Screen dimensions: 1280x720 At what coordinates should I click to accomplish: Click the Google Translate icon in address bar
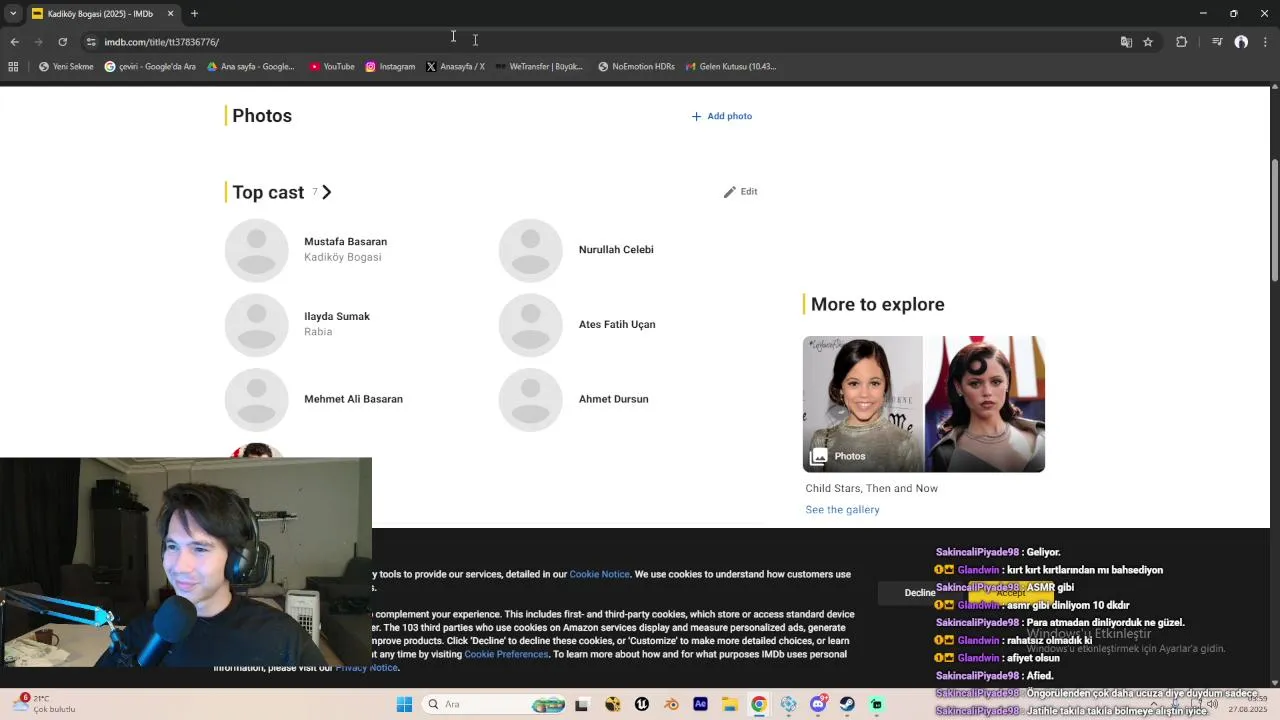click(1126, 42)
